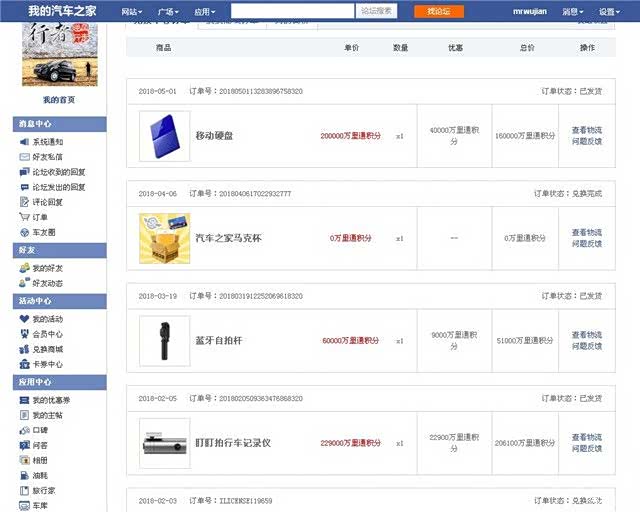This screenshot has height=512, width=640.
Task: Click the 兑换商城 gift icon
Action: tap(24, 349)
